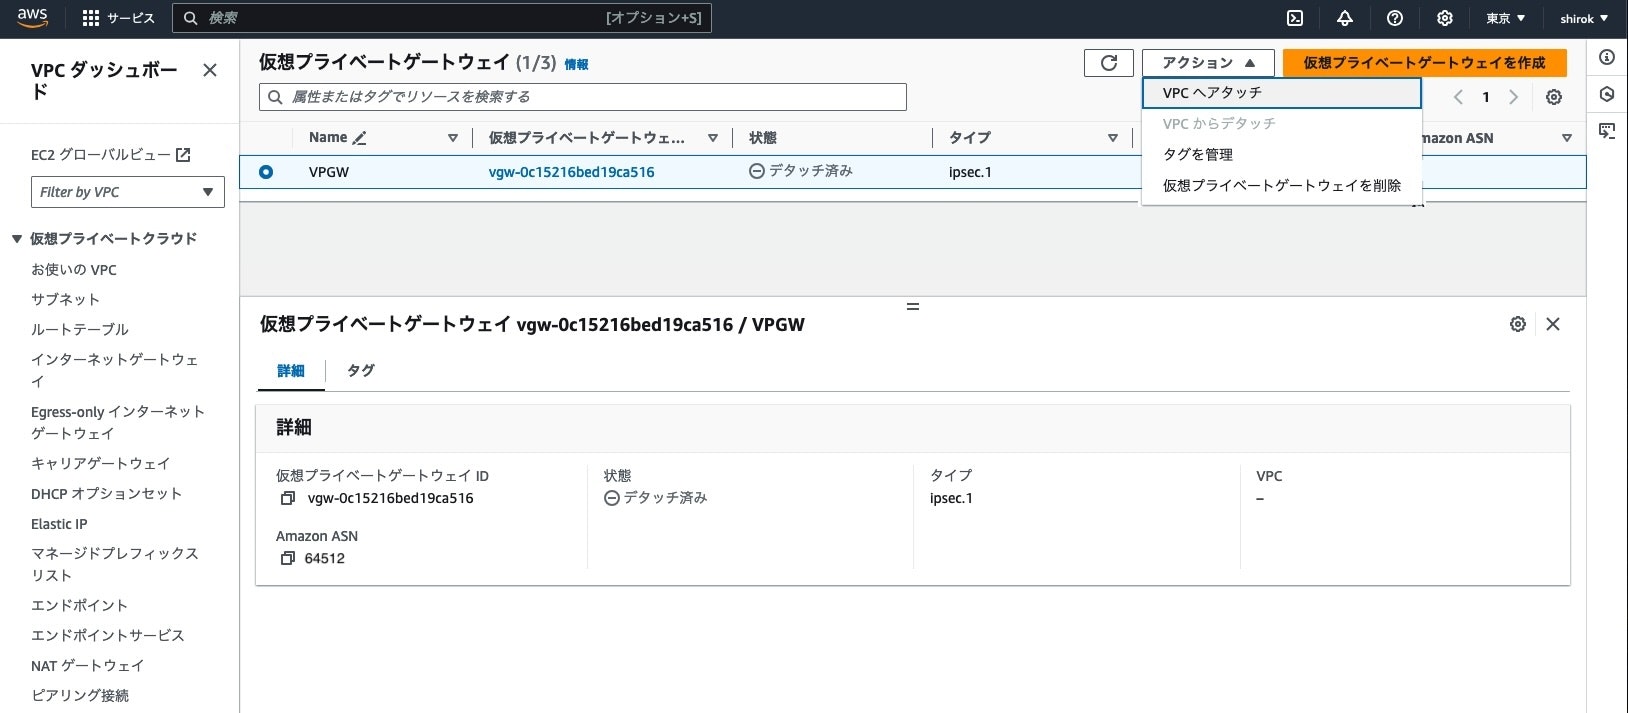Screen dimensions: 1628x713
Task: Refresh the virtual private gateway list
Action: [1109, 63]
